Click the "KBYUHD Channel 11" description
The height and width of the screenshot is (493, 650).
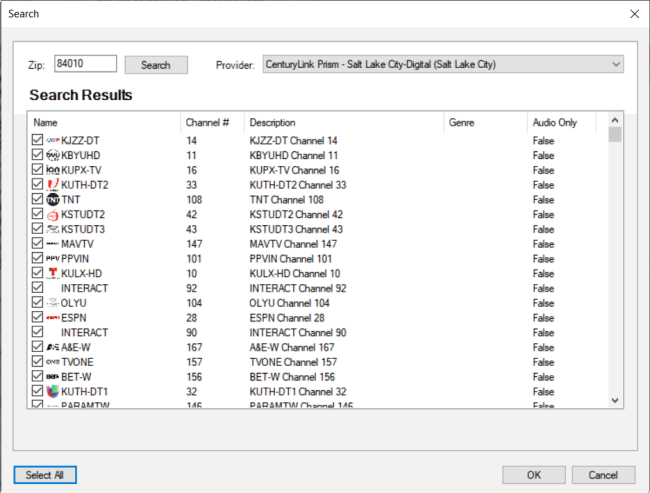293,155
